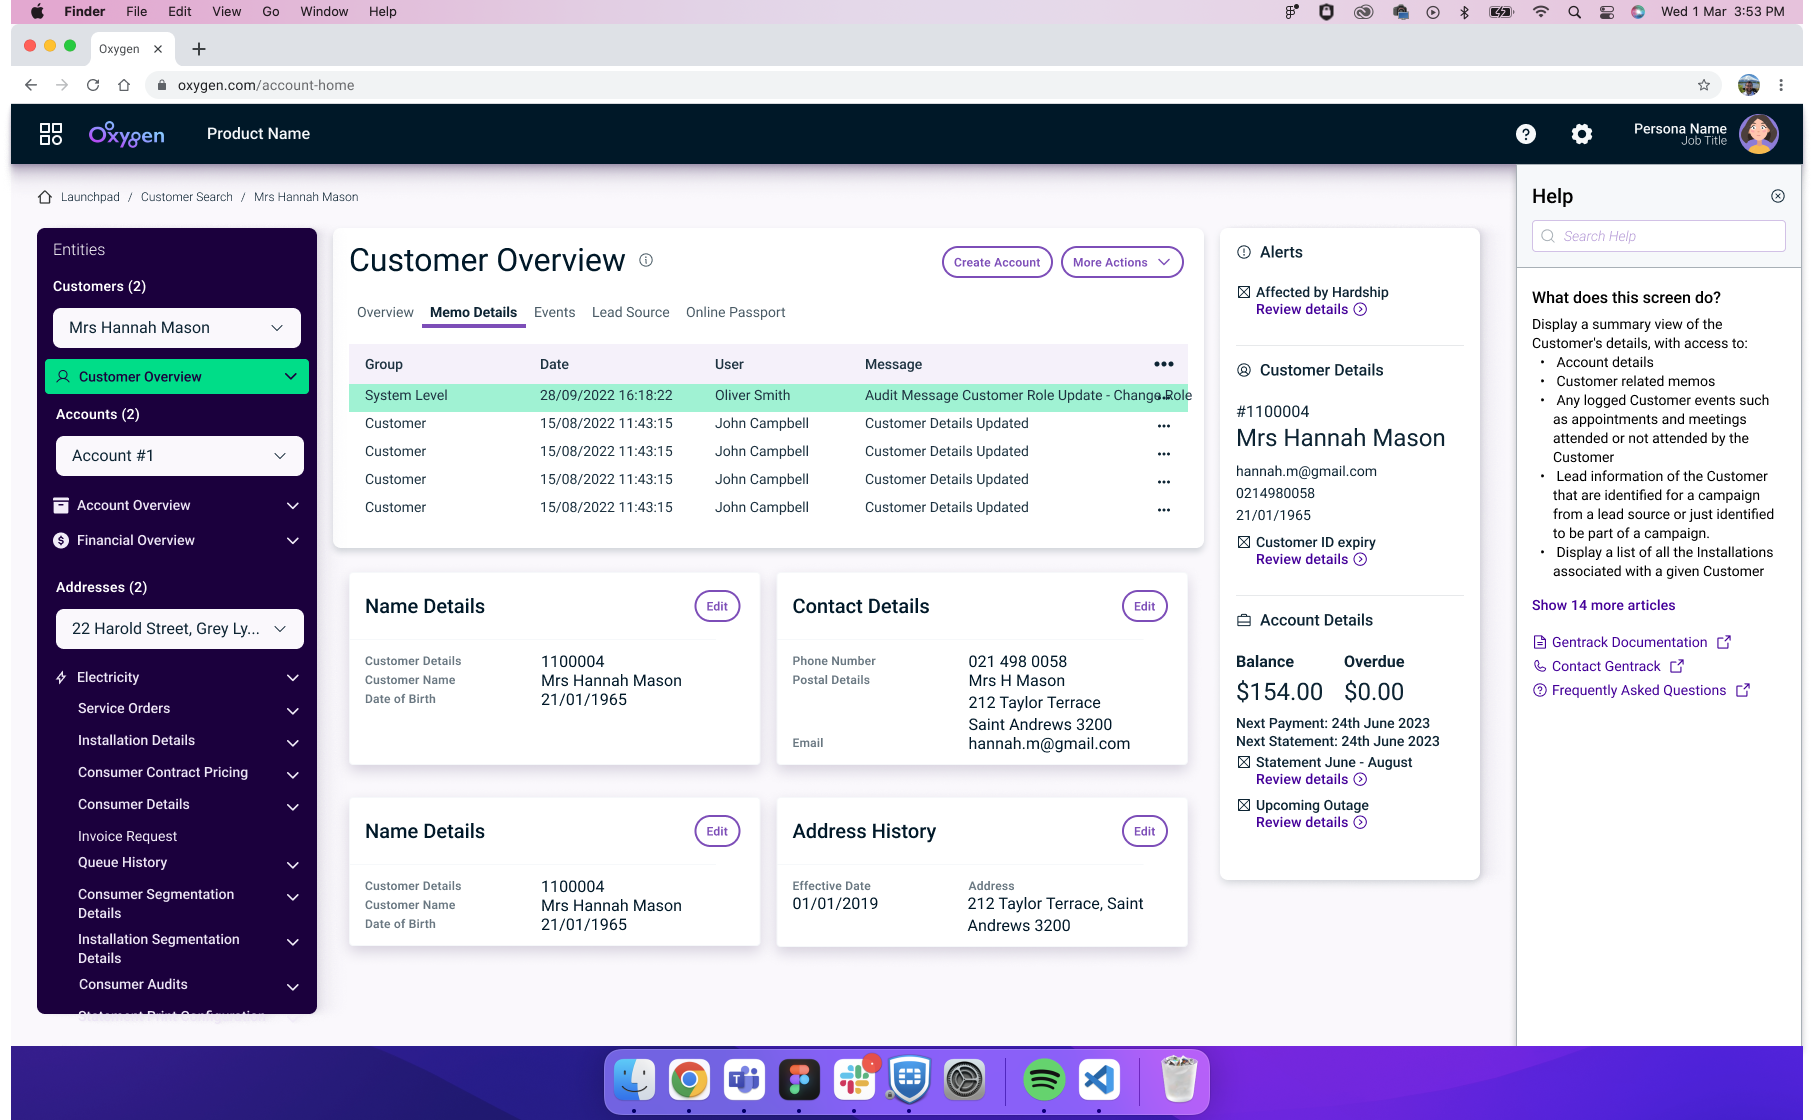Click the Create Account button
1814x1120 pixels.
point(996,262)
